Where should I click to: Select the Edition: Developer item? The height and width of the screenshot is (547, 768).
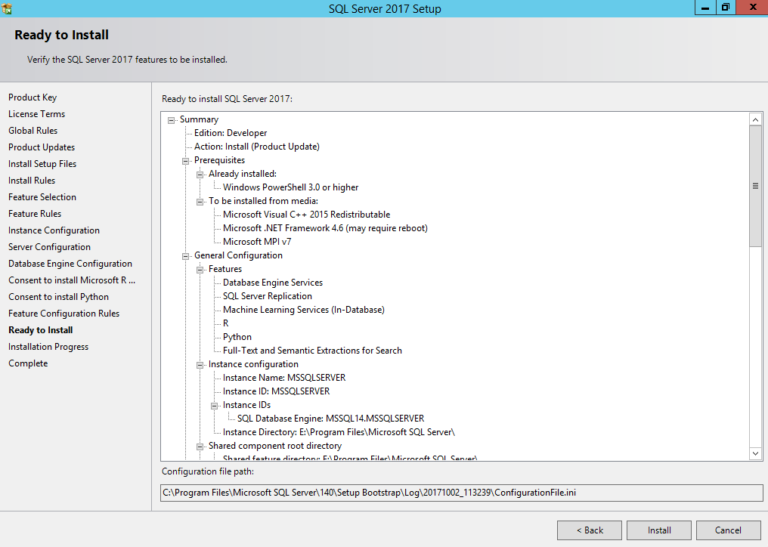(x=230, y=133)
